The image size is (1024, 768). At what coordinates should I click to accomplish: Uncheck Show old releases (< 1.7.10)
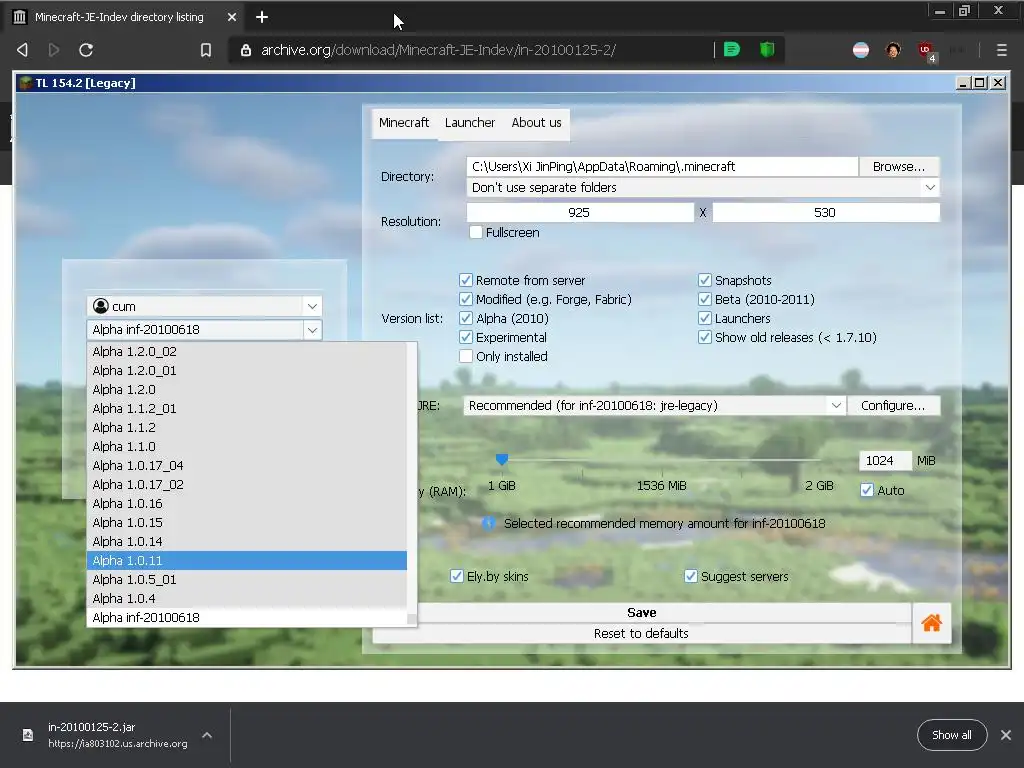point(705,337)
